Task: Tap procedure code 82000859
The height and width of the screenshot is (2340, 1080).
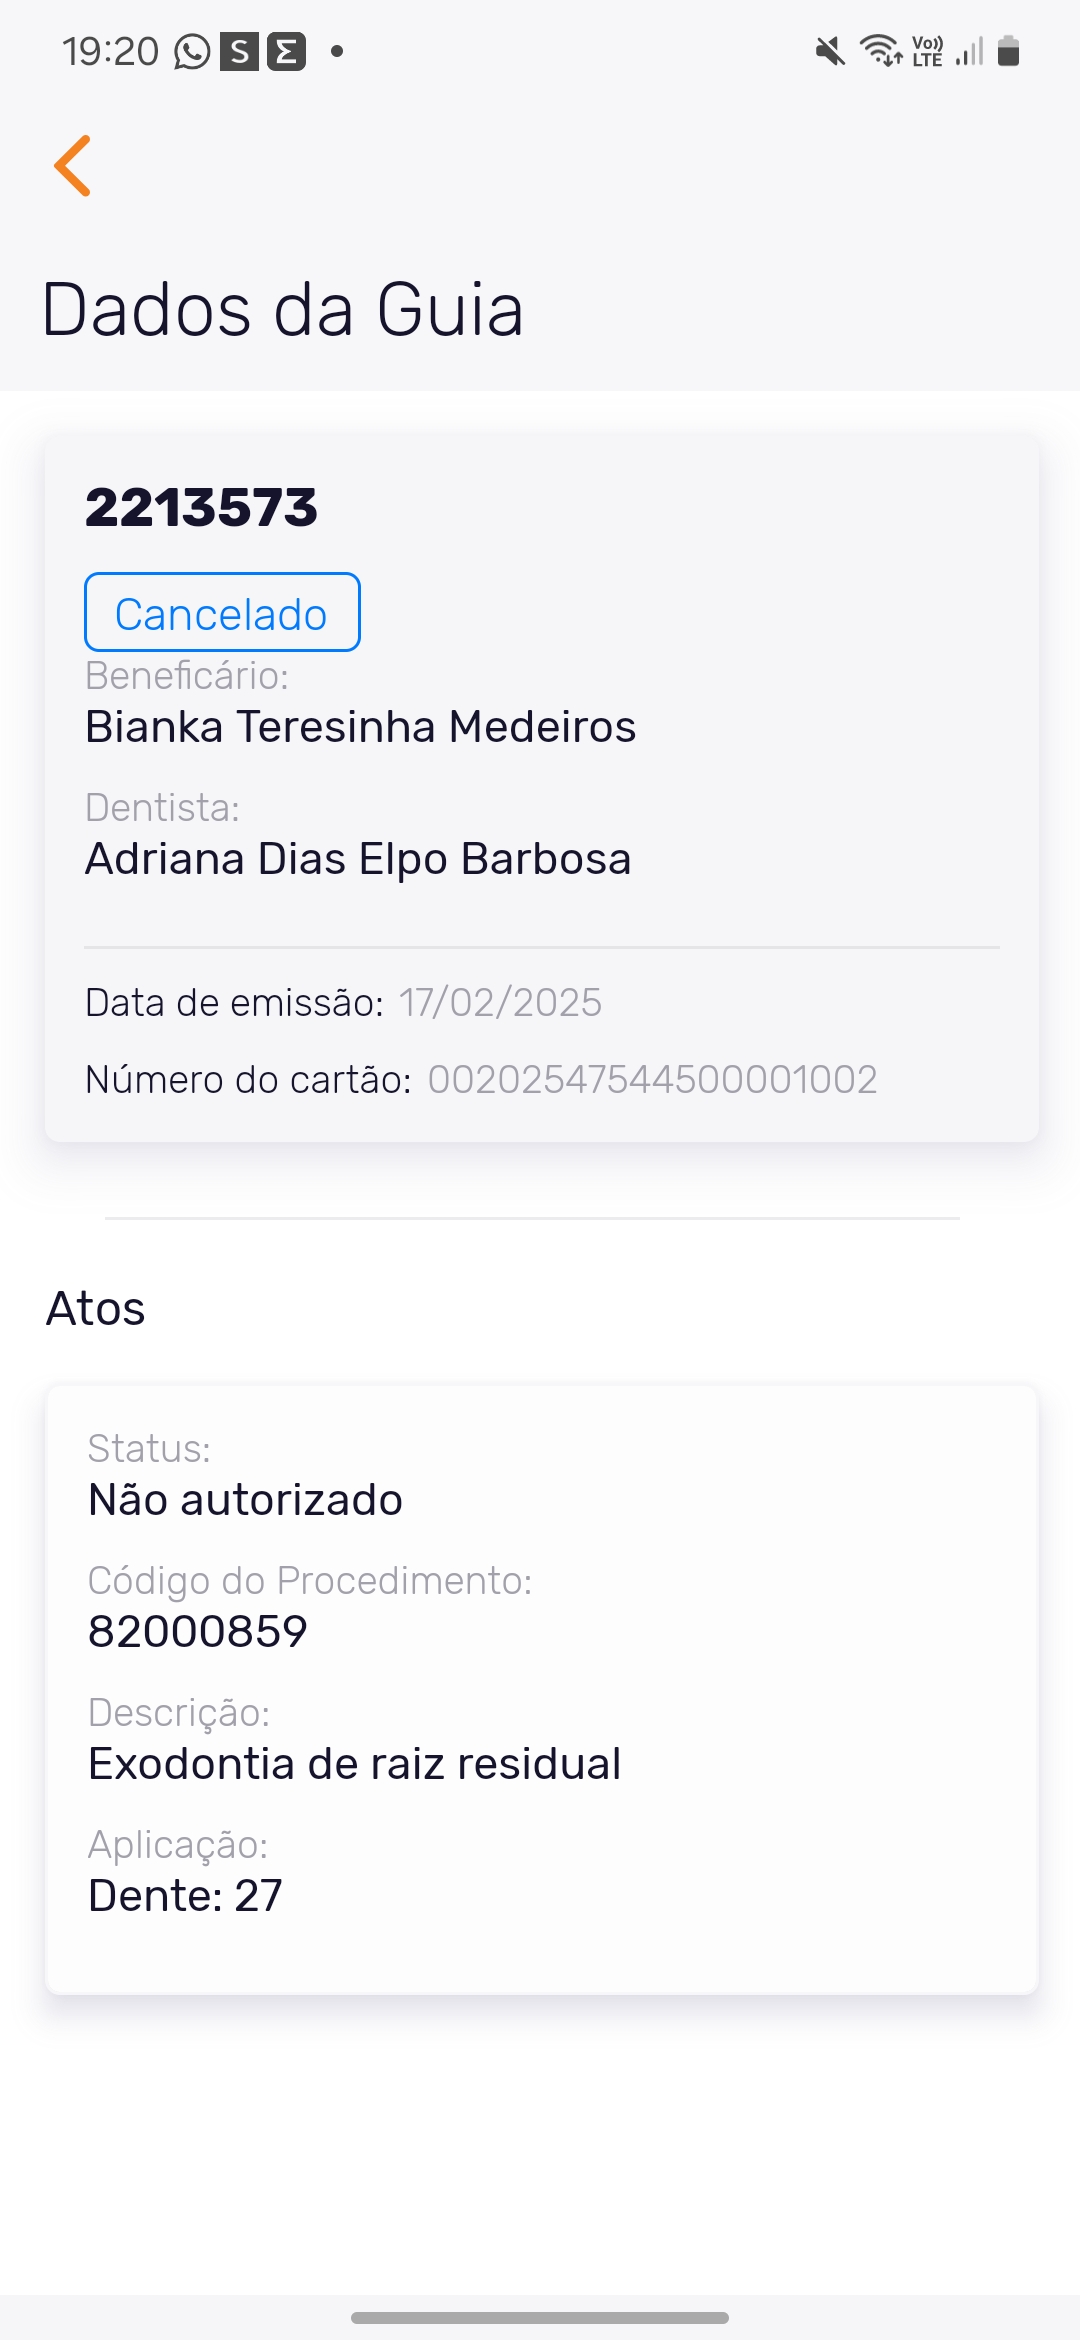Action: (198, 1632)
